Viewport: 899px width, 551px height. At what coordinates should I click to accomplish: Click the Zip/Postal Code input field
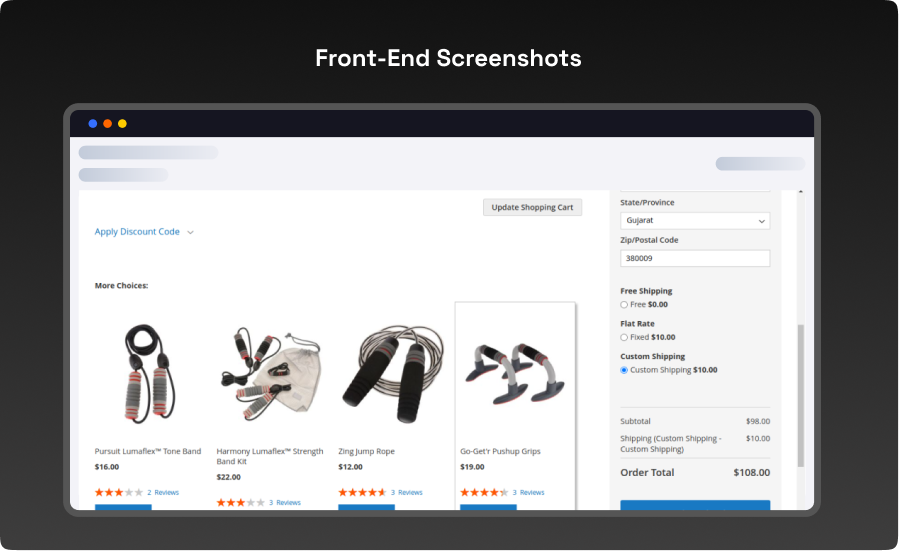[x=695, y=258]
